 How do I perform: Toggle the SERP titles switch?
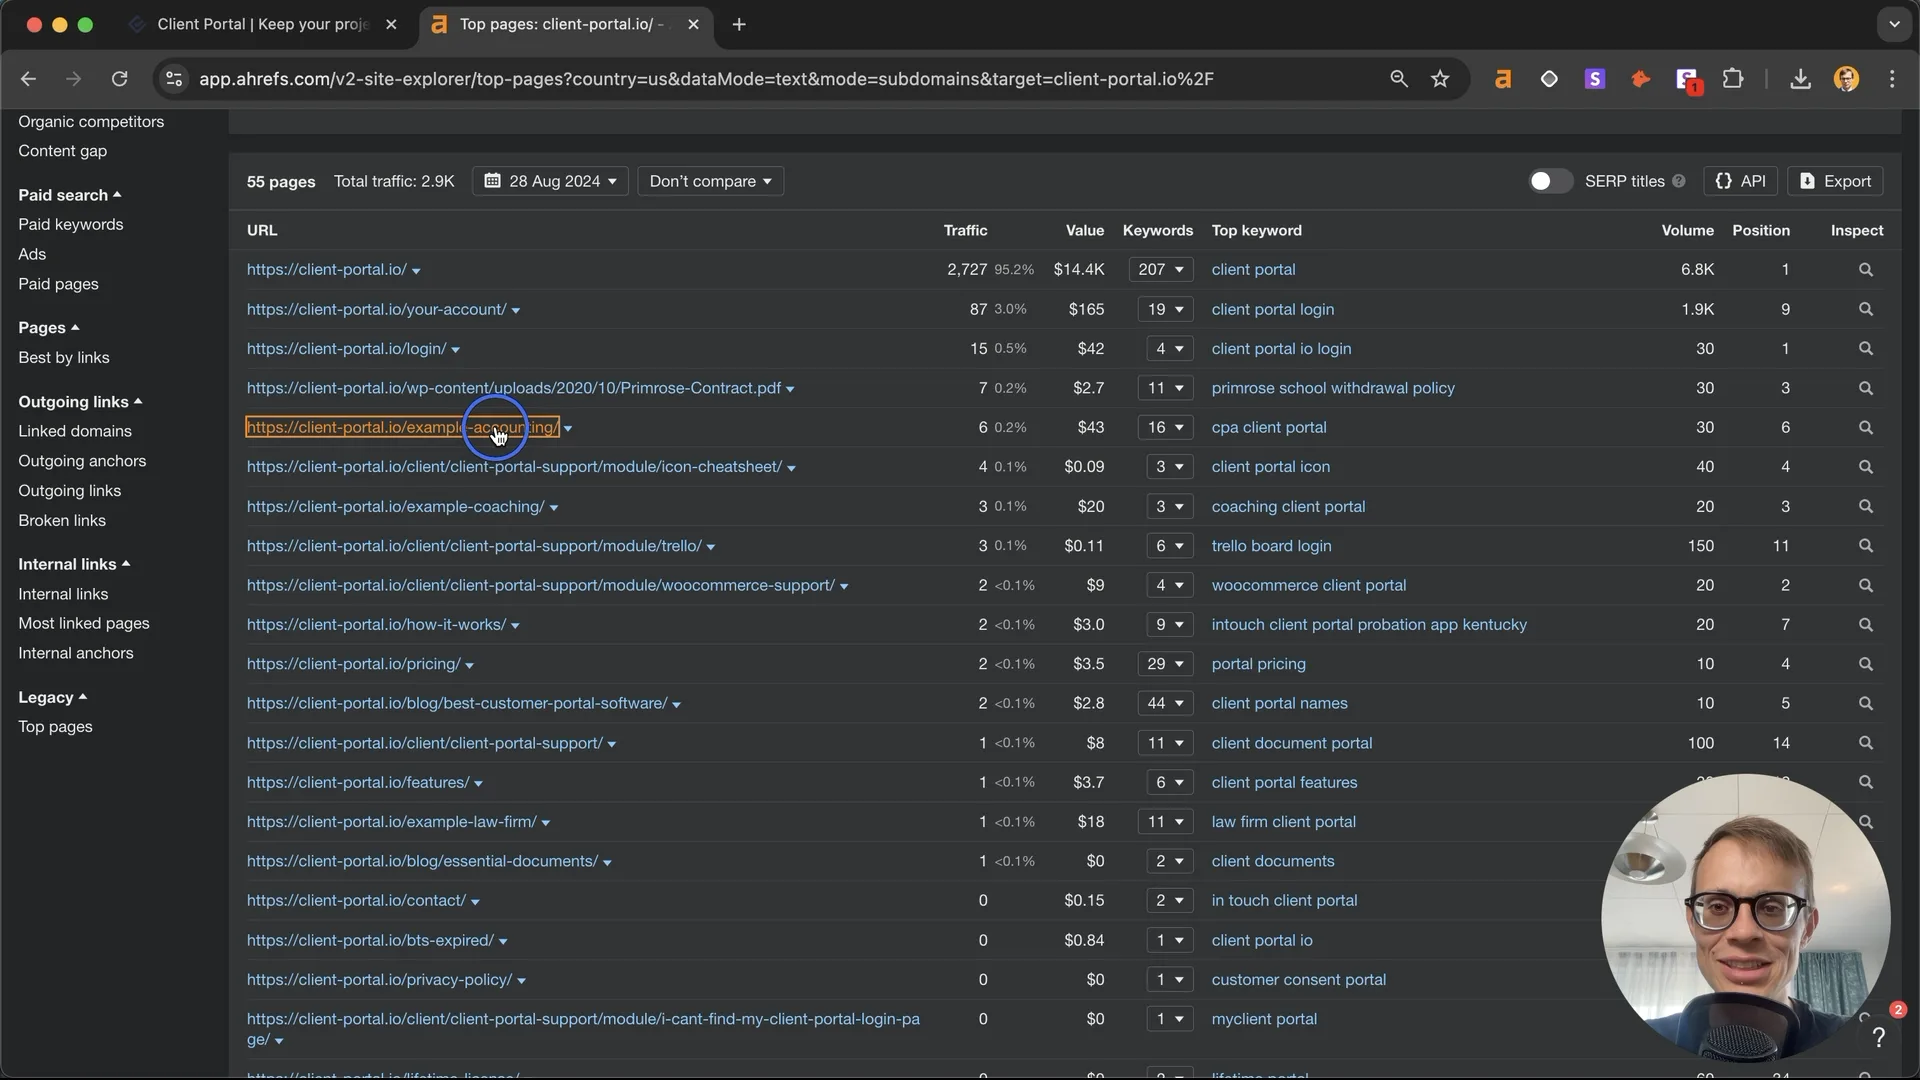[x=1551, y=181]
